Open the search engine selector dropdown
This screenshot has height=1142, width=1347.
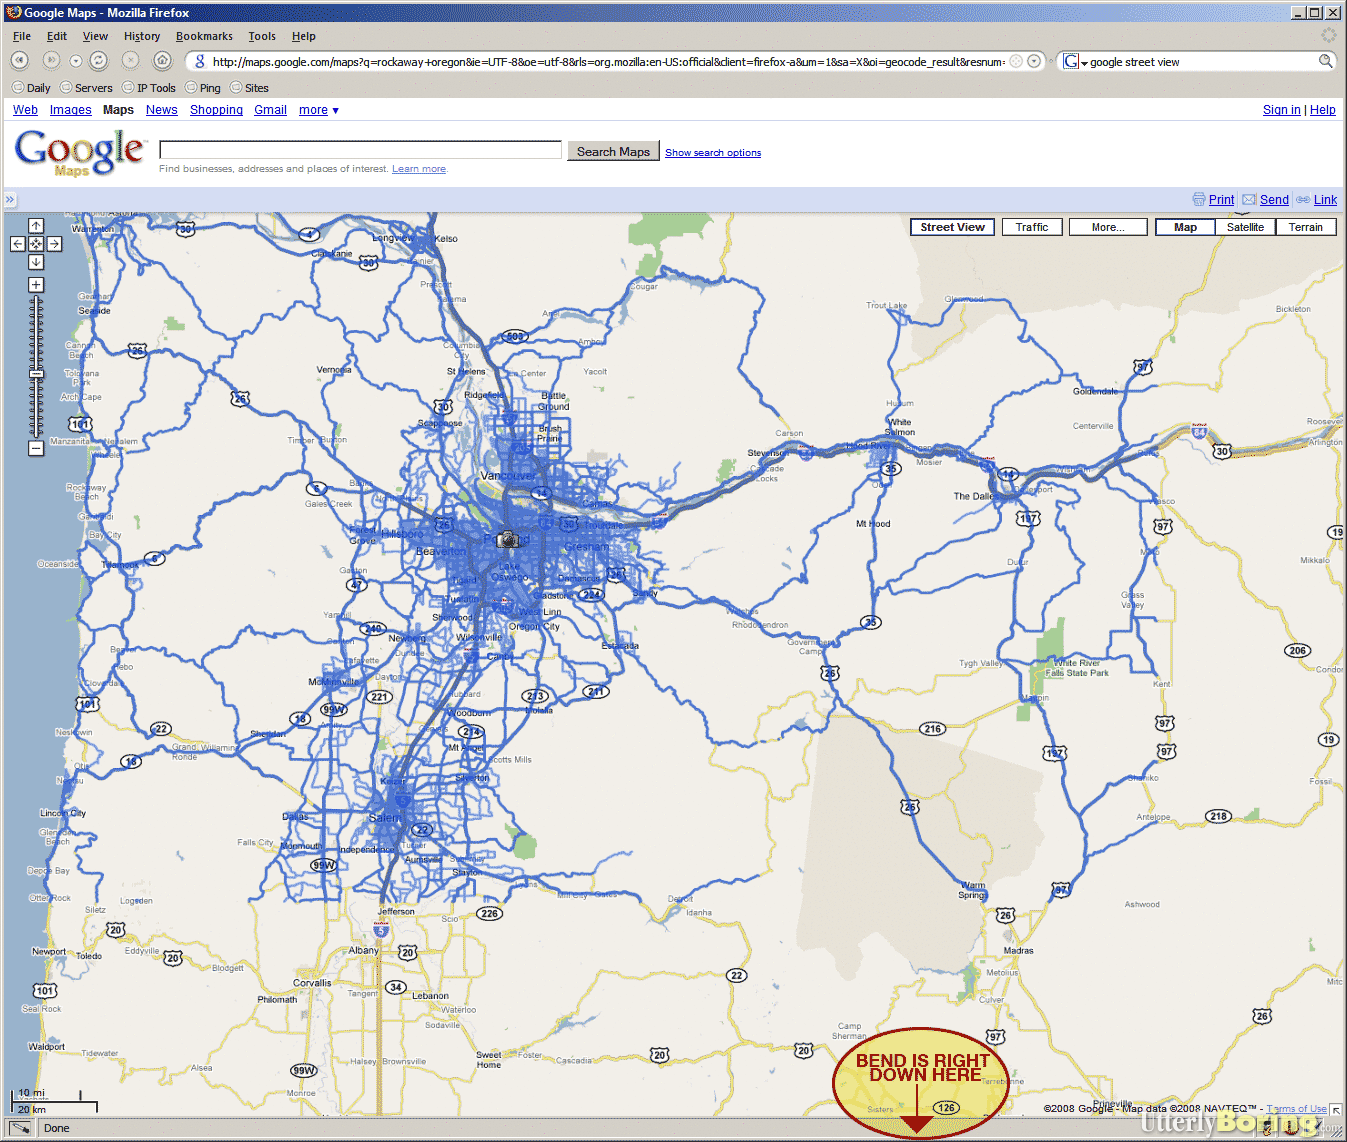1074,62
